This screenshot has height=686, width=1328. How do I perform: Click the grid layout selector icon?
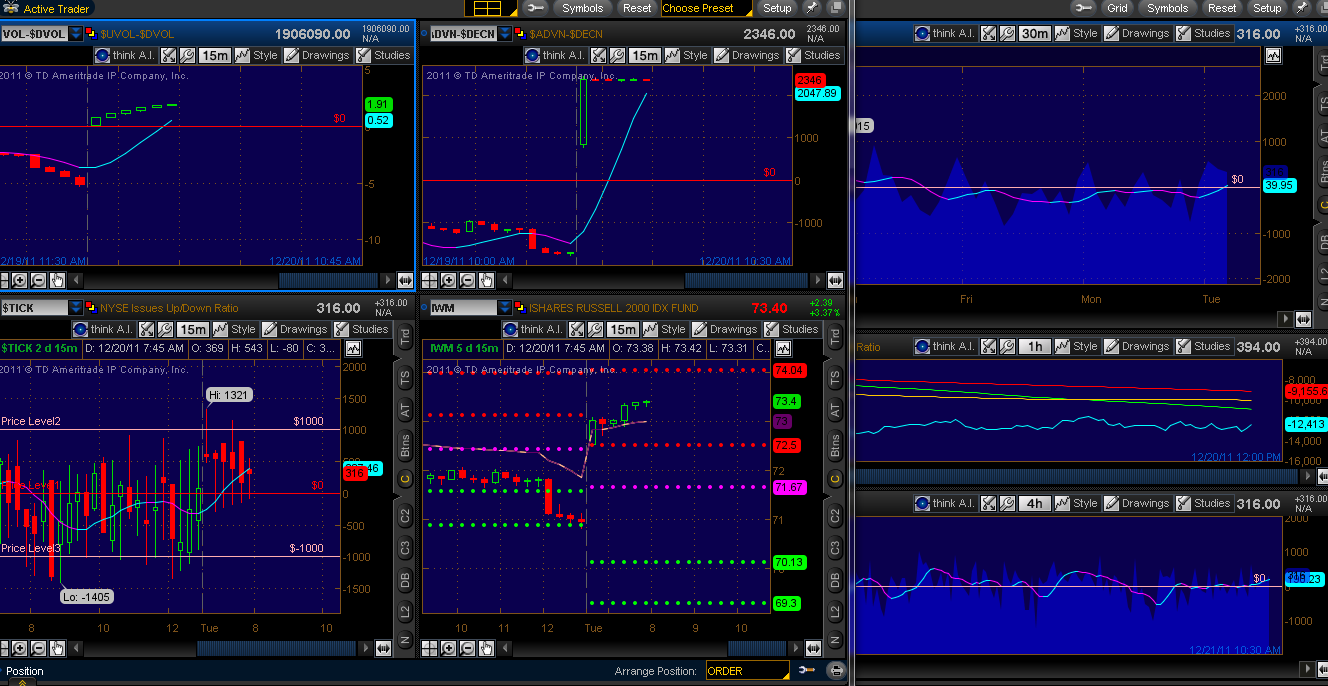pyautogui.click(x=487, y=8)
